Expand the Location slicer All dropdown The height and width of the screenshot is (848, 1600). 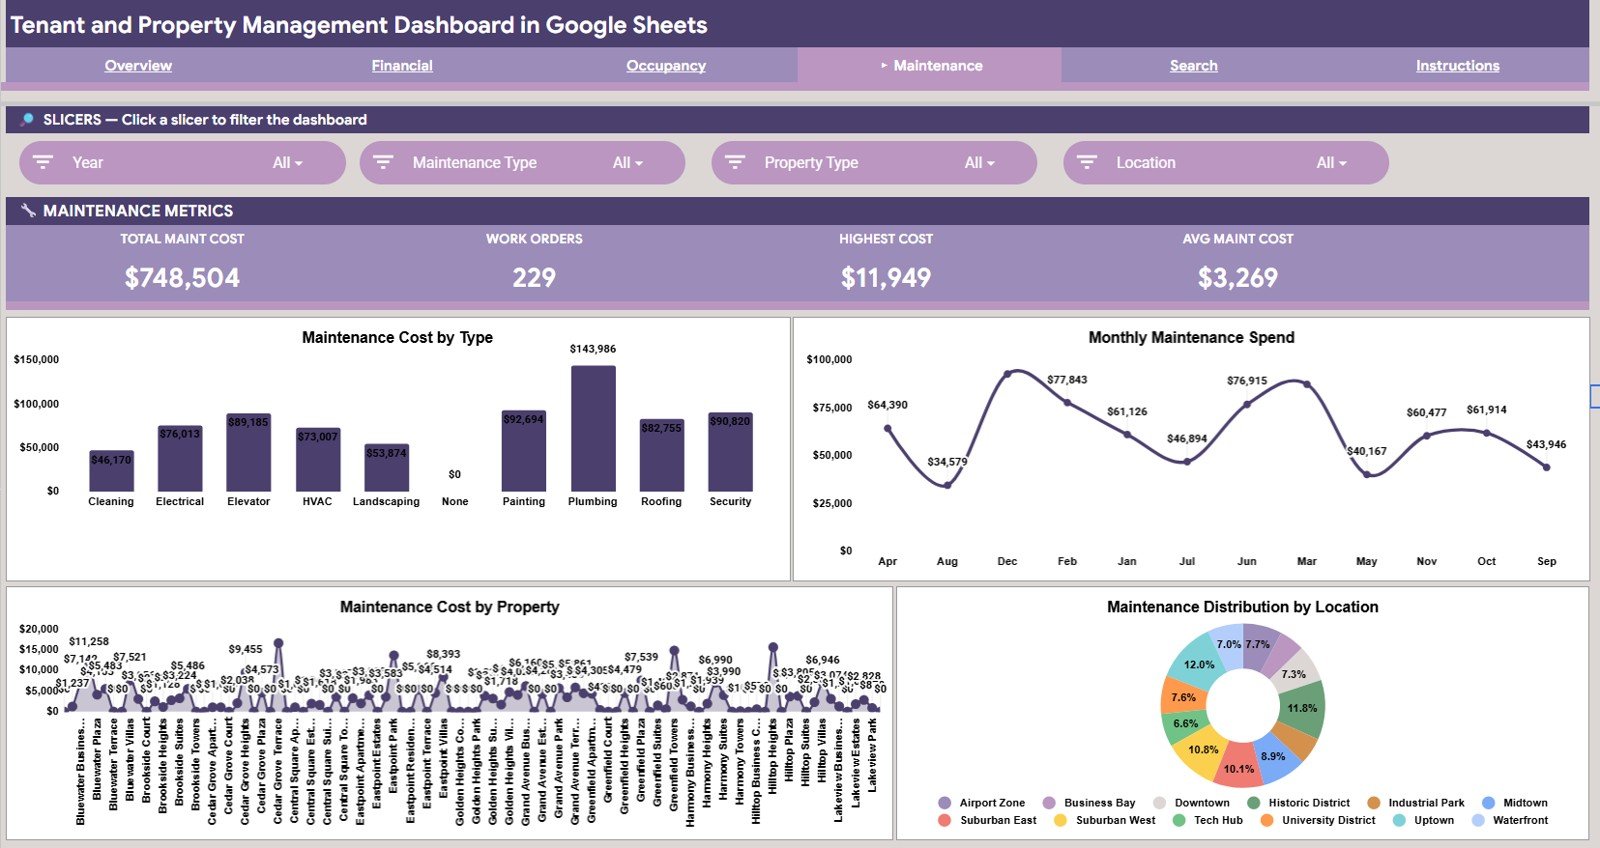(1332, 163)
